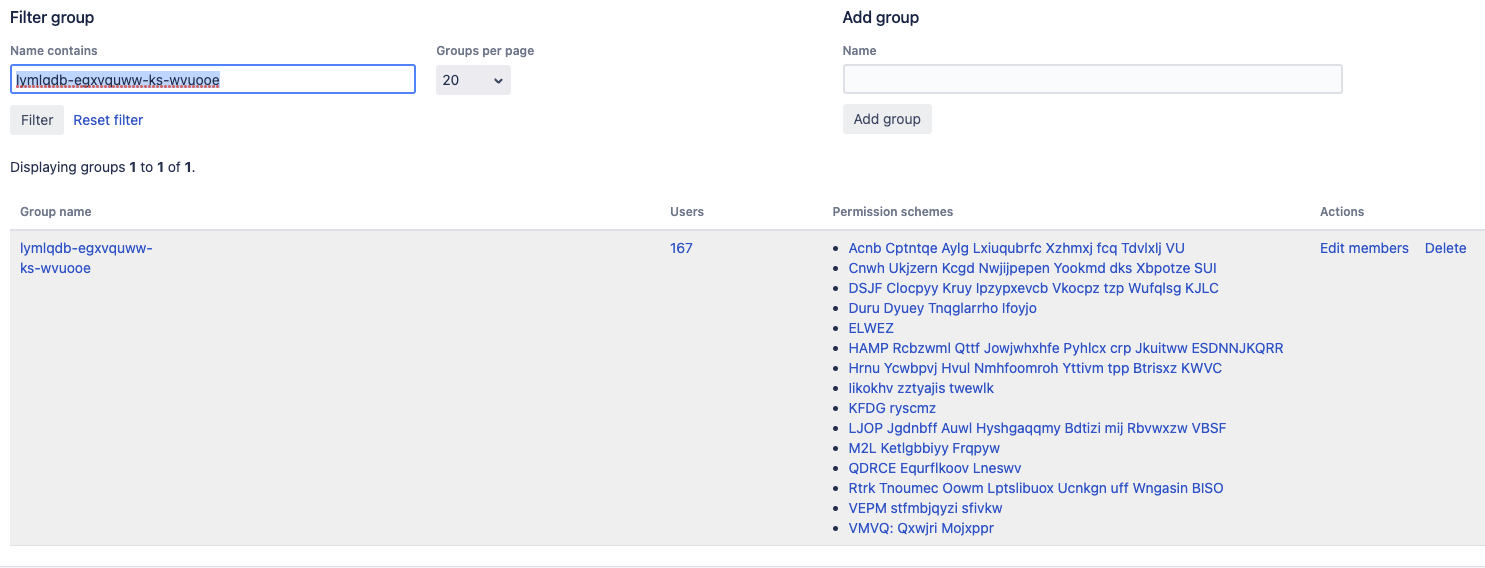Click the Filter button
Viewport: 1485px width, 568px height.
pyautogui.click(x=37, y=120)
